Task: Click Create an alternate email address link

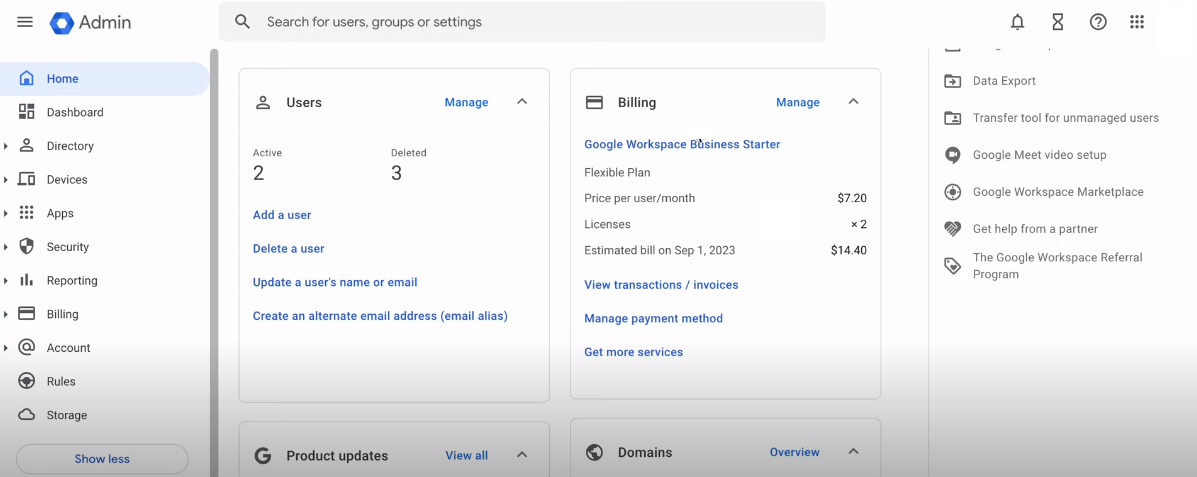Action: pyautogui.click(x=380, y=316)
